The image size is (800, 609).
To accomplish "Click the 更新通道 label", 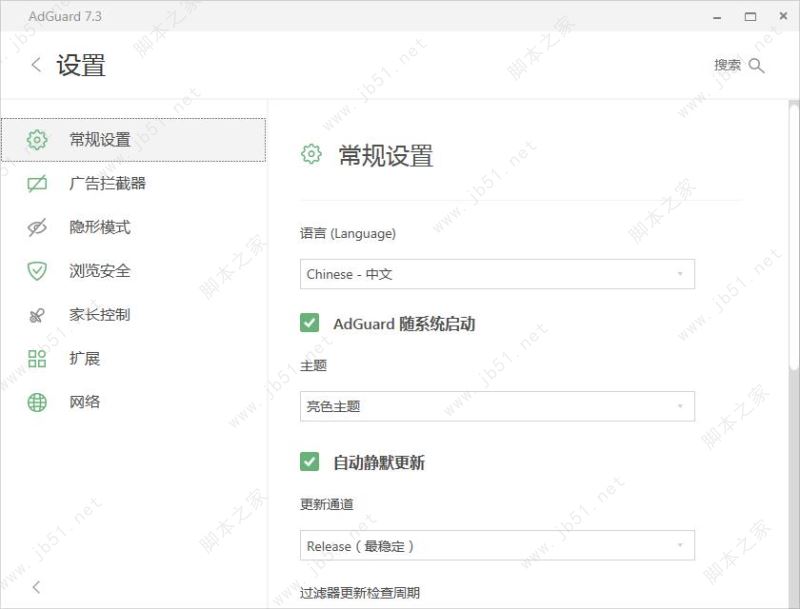I will tap(327, 504).
